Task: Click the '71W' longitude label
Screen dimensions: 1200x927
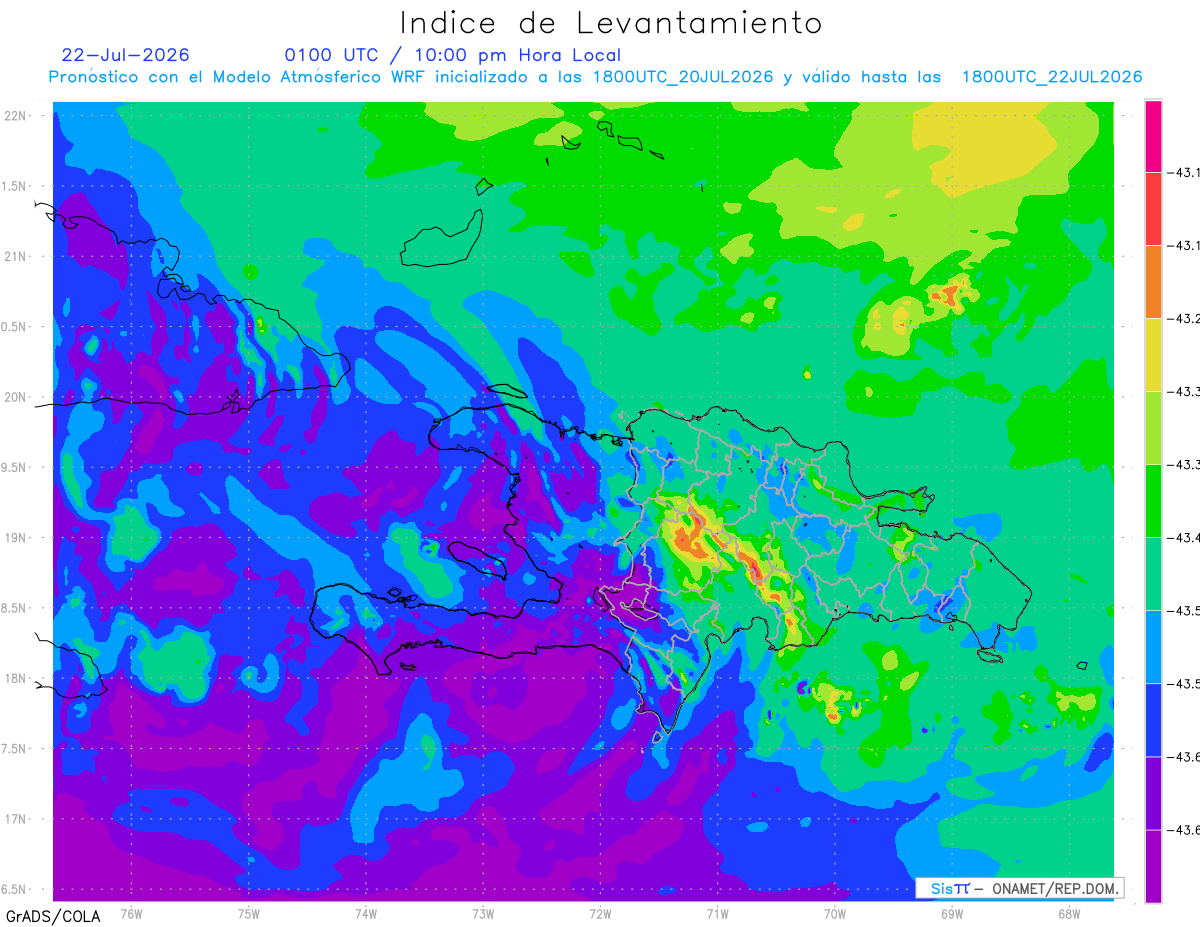Action: coord(717,913)
